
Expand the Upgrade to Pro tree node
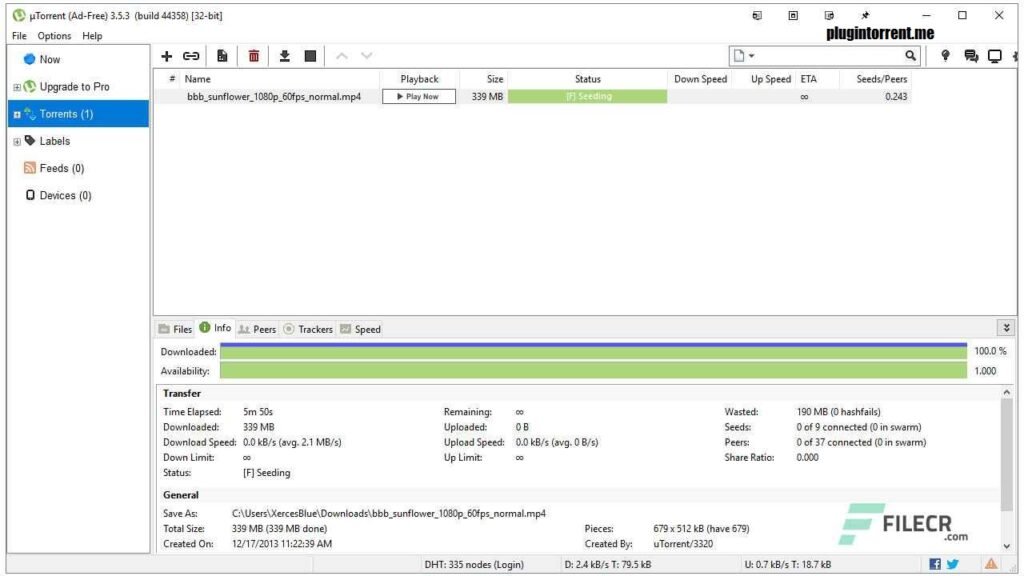(17, 88)
